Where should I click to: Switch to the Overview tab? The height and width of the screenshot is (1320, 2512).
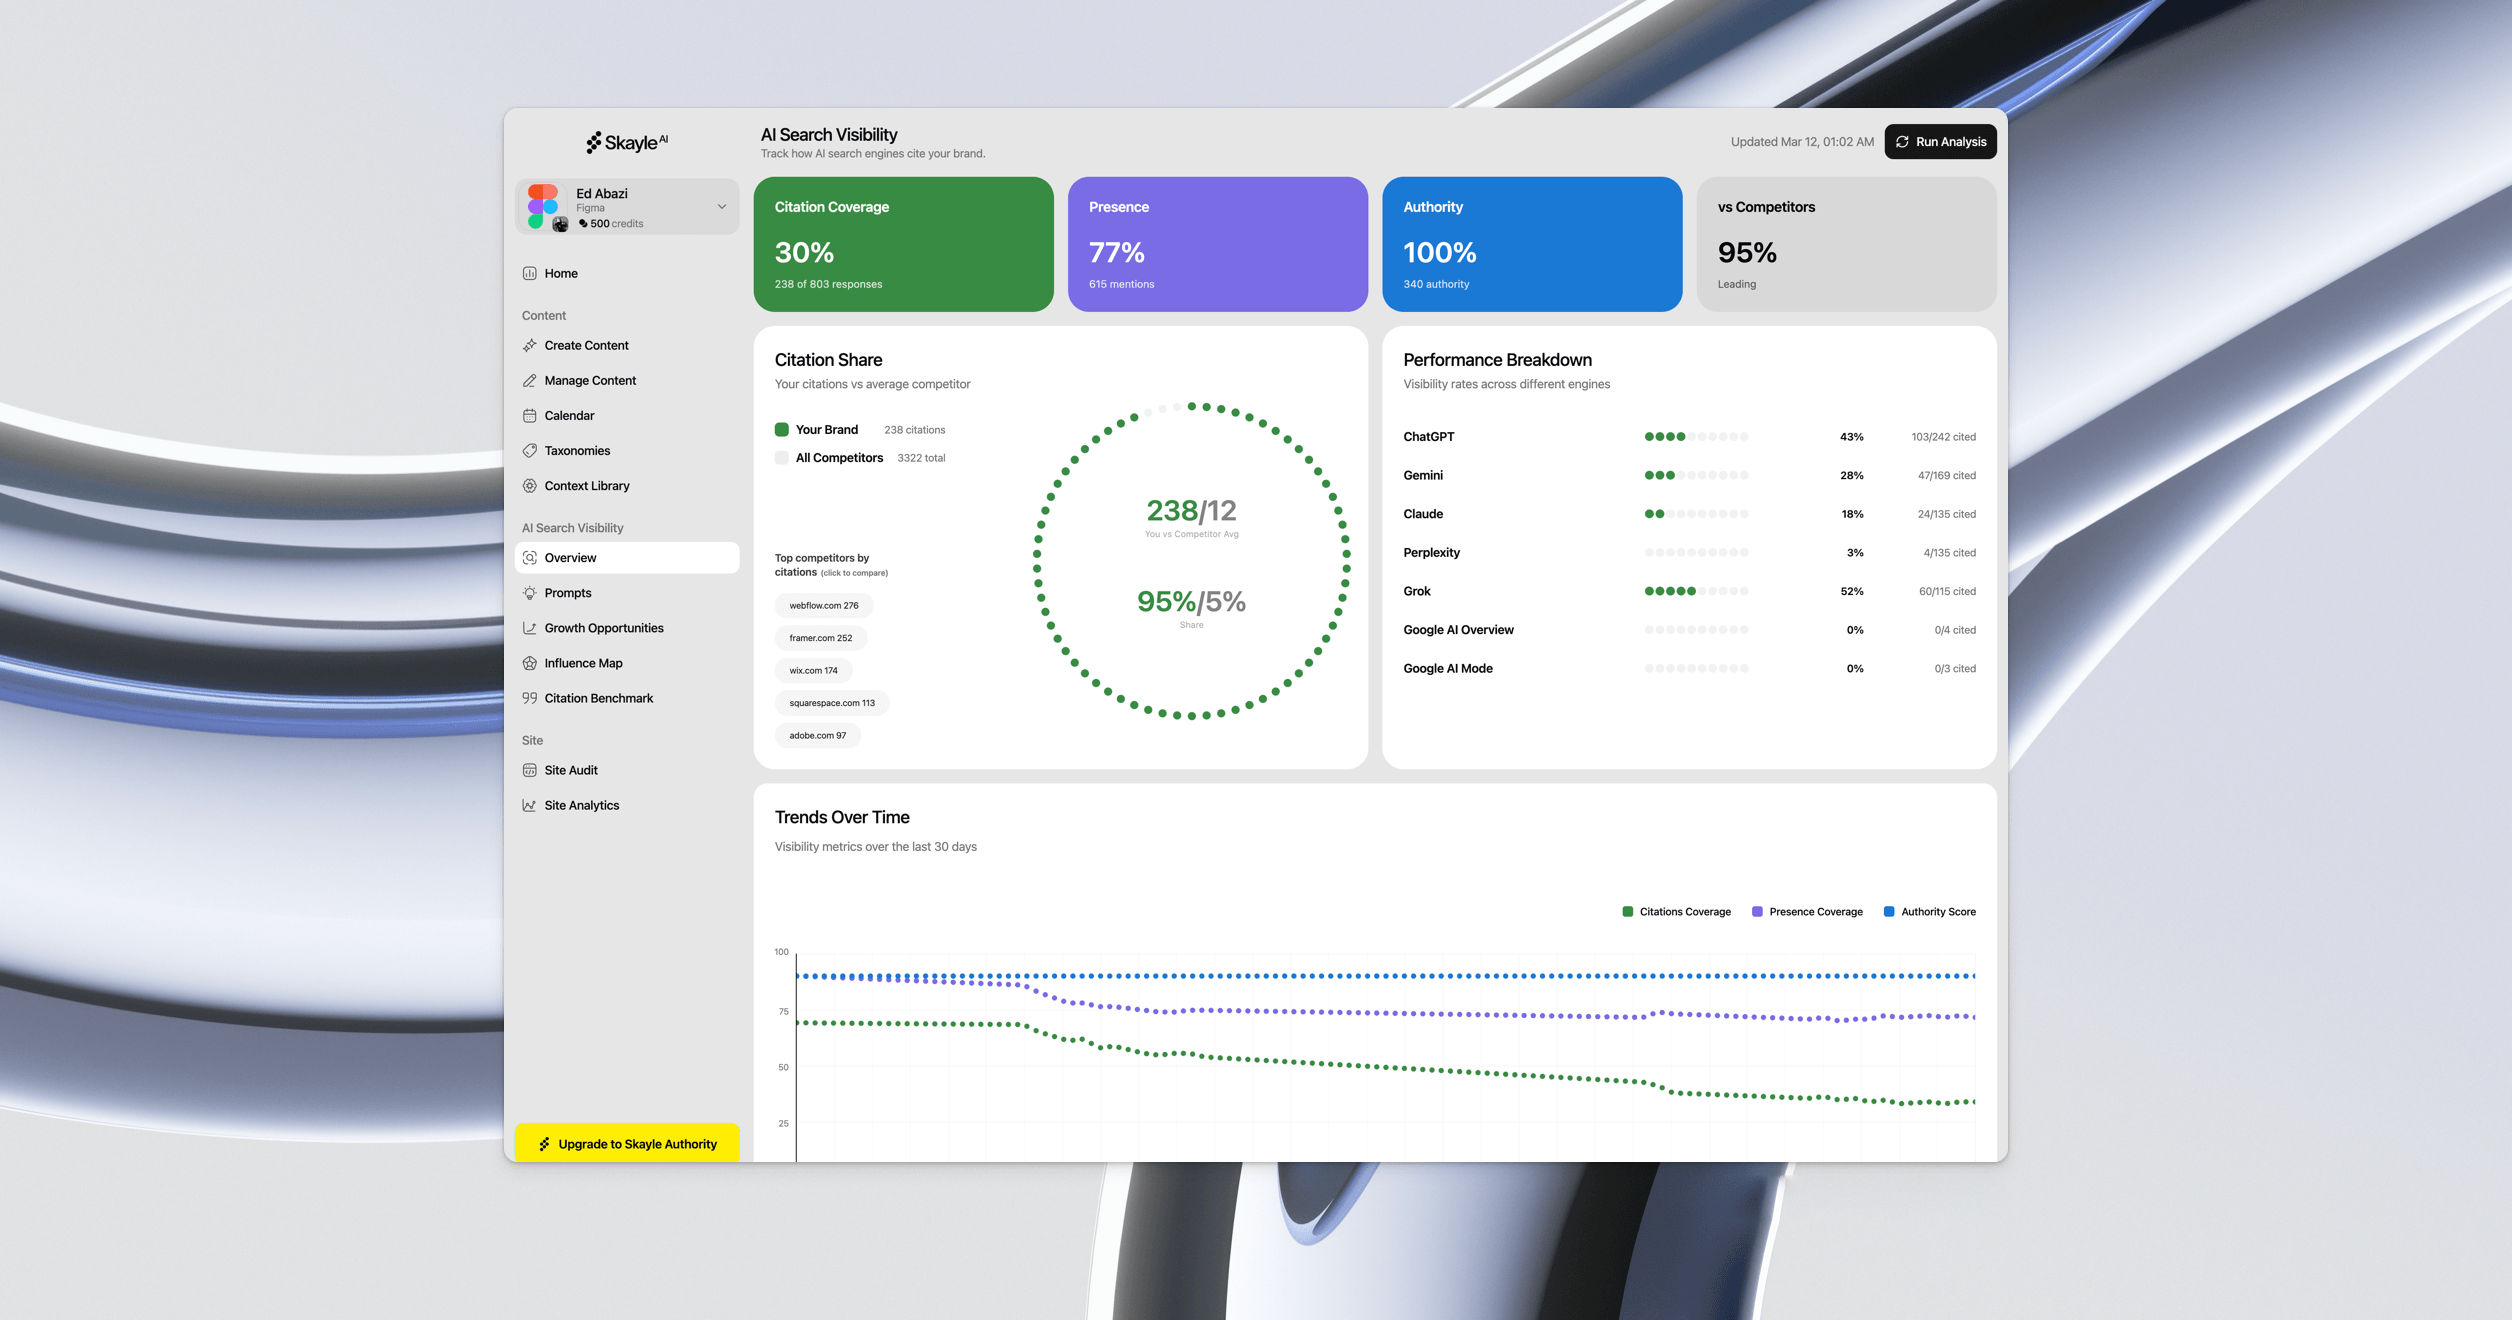point(570,557)
